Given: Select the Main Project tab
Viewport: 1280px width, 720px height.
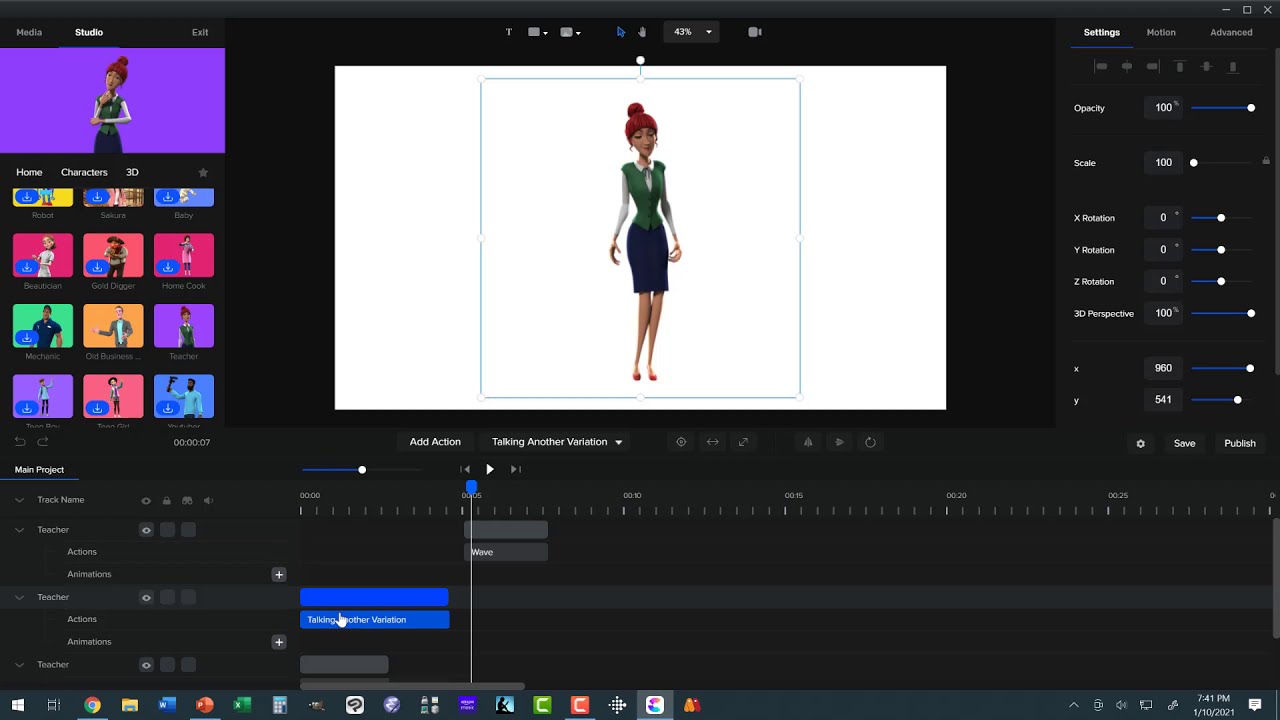Looking at the screenshot, I should pyautogui.click(x=39, y=470).
